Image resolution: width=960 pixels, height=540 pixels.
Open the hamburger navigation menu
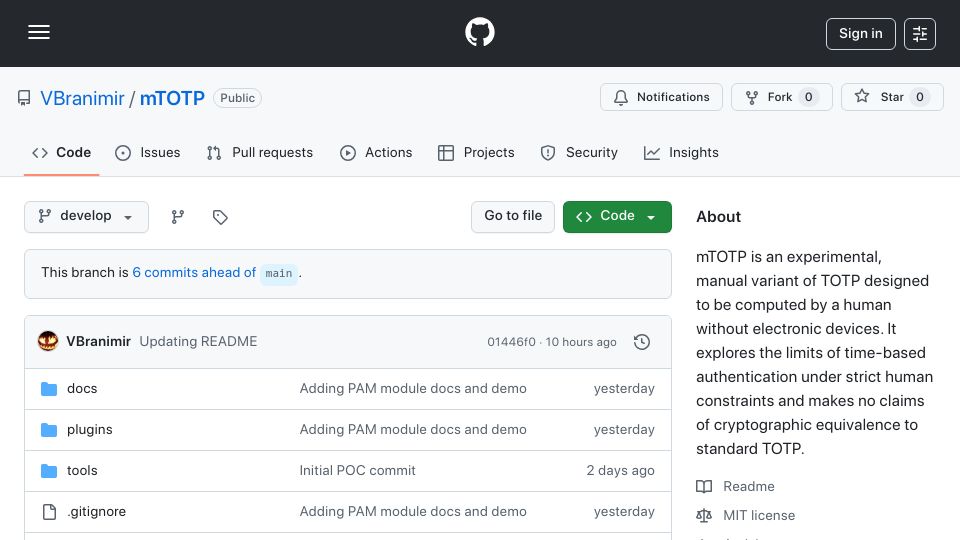[x=39, y=32]
